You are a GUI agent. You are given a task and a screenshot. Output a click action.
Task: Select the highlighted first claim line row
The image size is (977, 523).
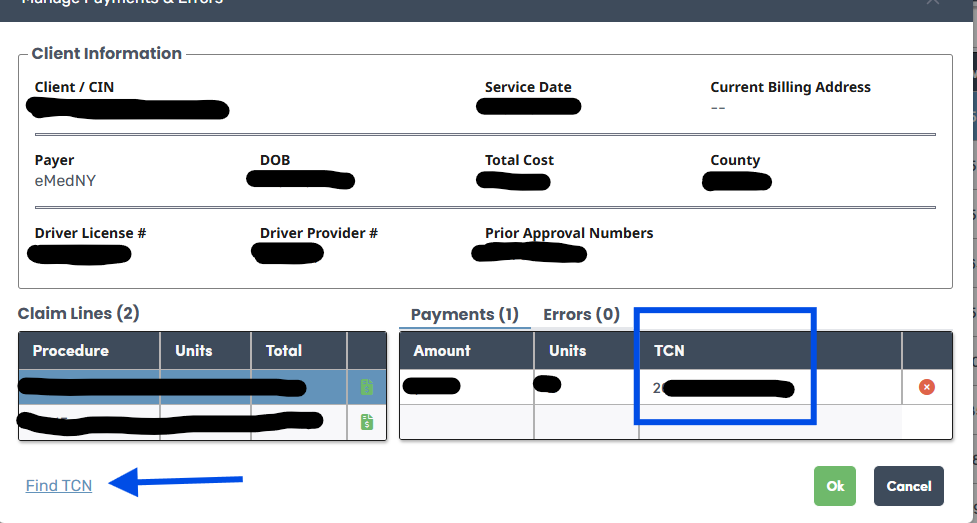[180, 387]
